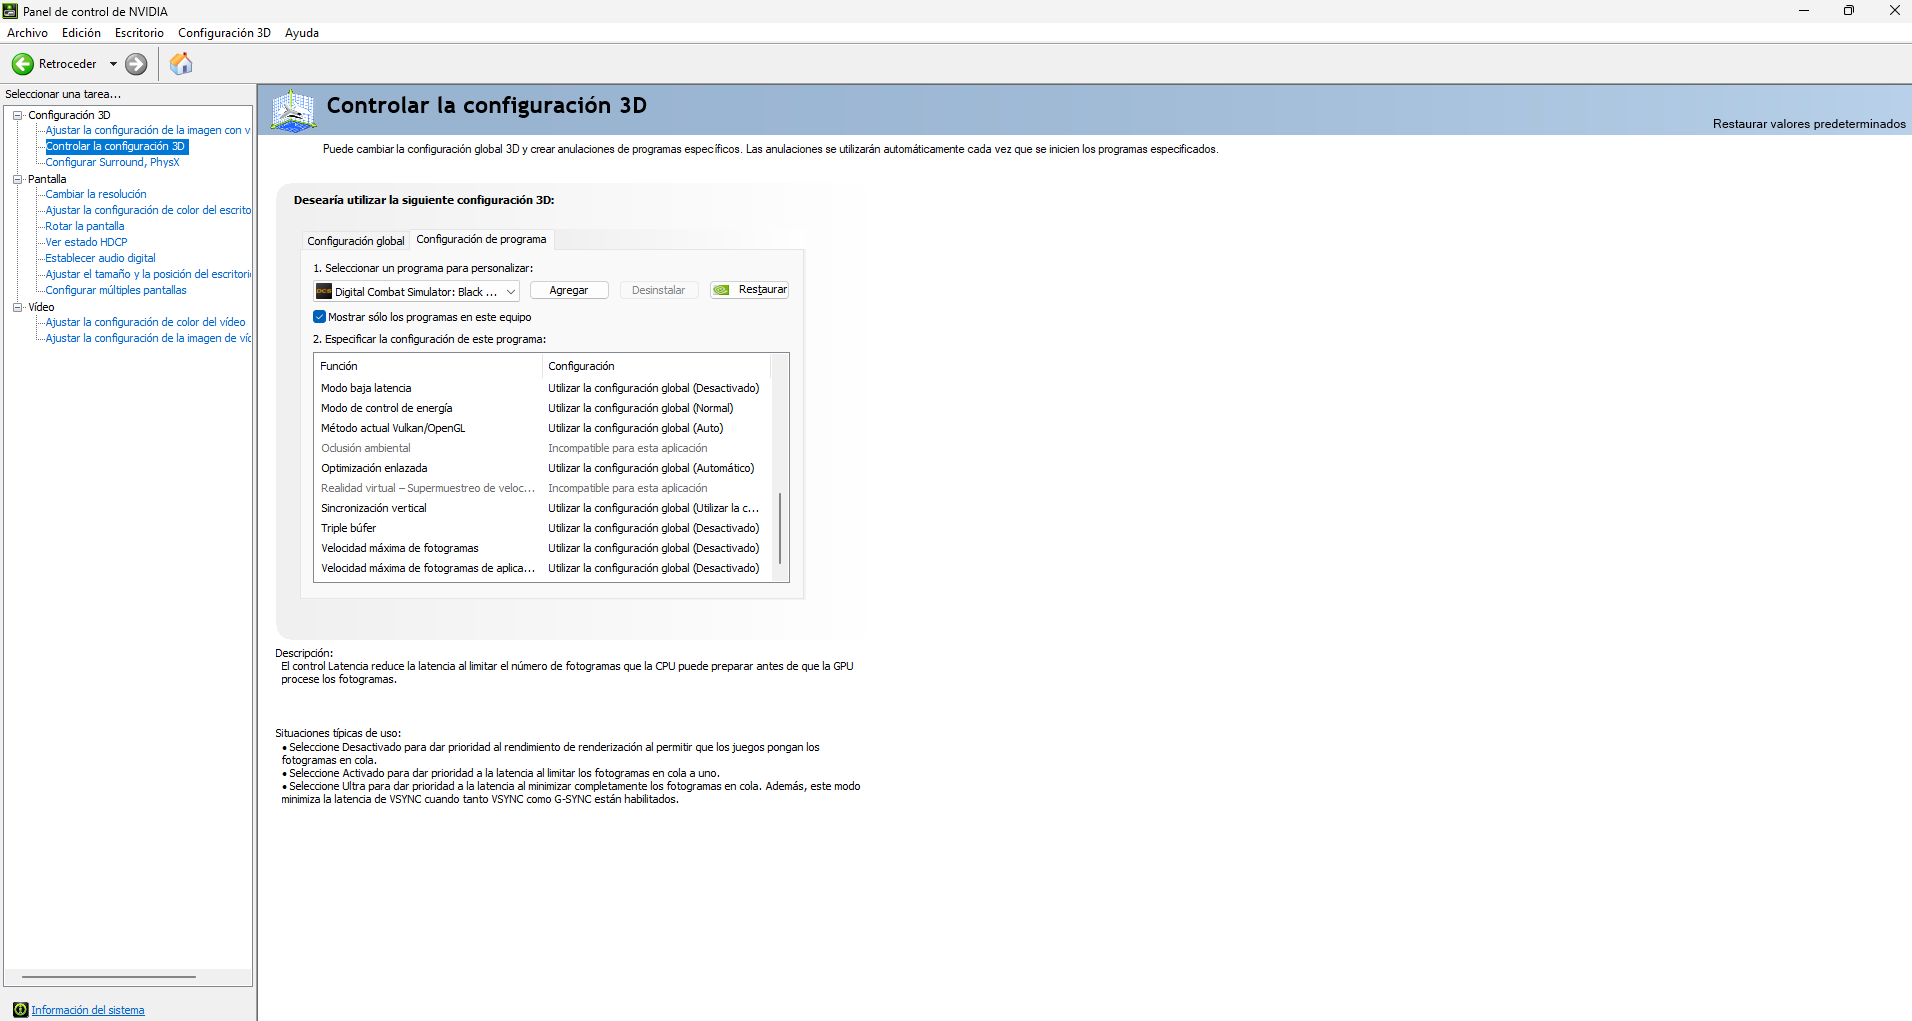Click the DCS program icon in the selector

324,291
